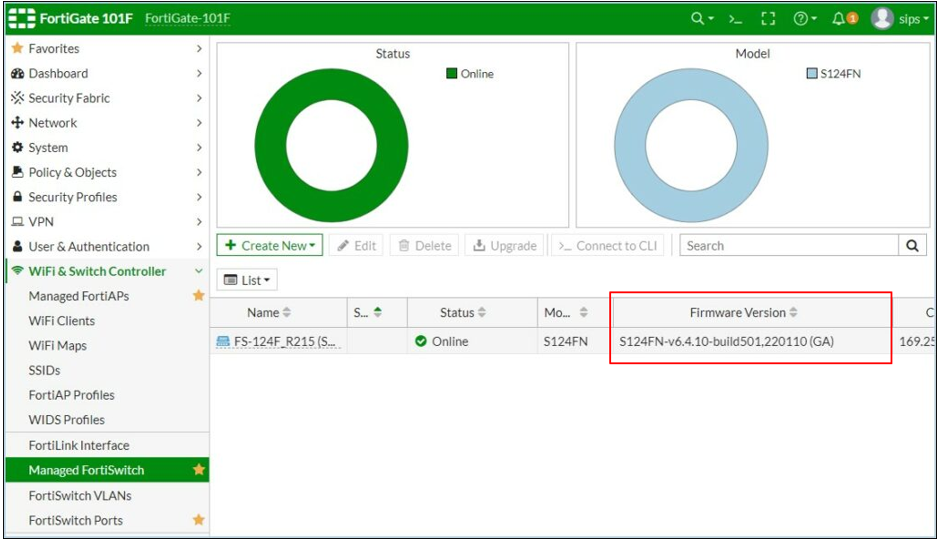The height and width of the screenshot is (542, 941).
Task: Open the Create New dropdown
Action: click(269, 245)
